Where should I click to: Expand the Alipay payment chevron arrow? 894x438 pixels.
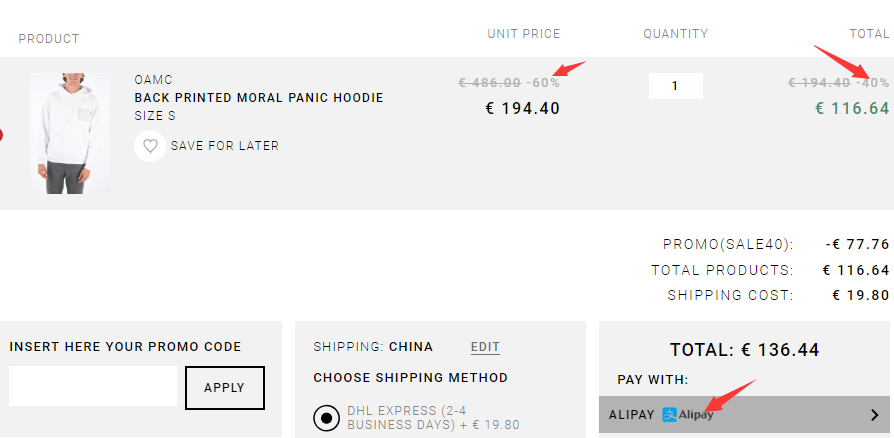click(875, 415)
